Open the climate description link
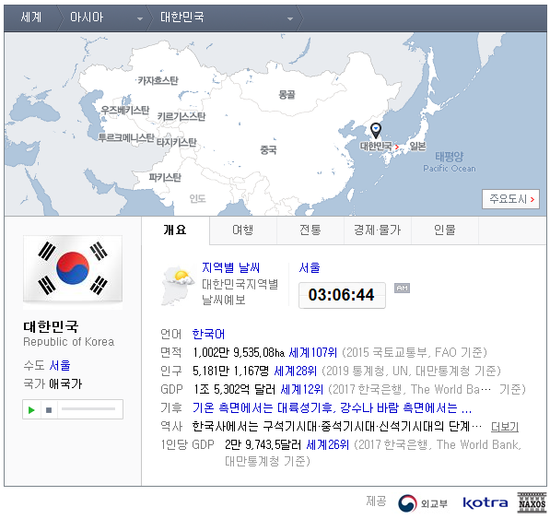The width and height of the screenshot is (550, 519). [x=332, y=408]
